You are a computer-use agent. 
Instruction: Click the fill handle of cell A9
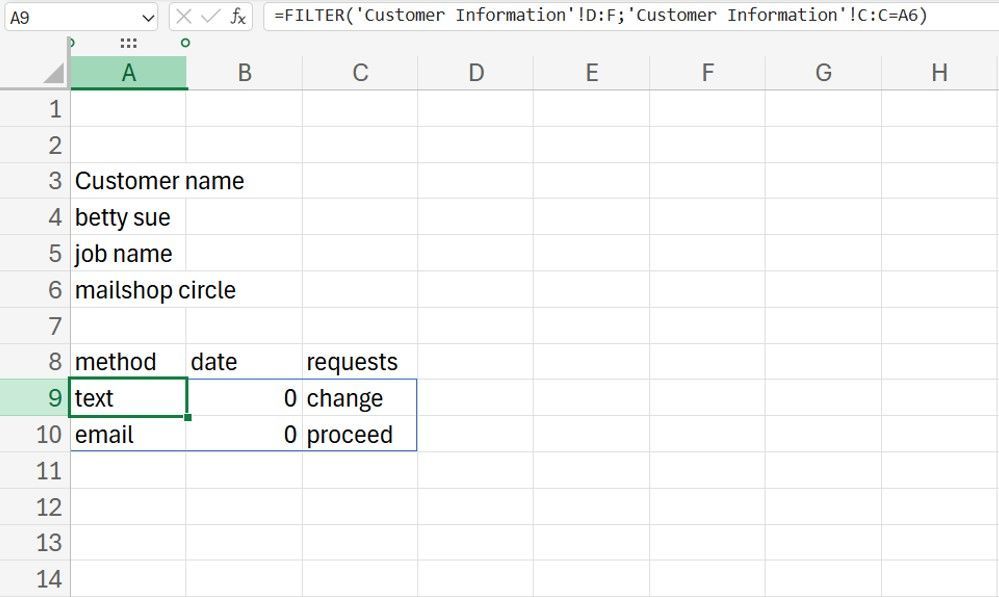[x=187, y=416]
